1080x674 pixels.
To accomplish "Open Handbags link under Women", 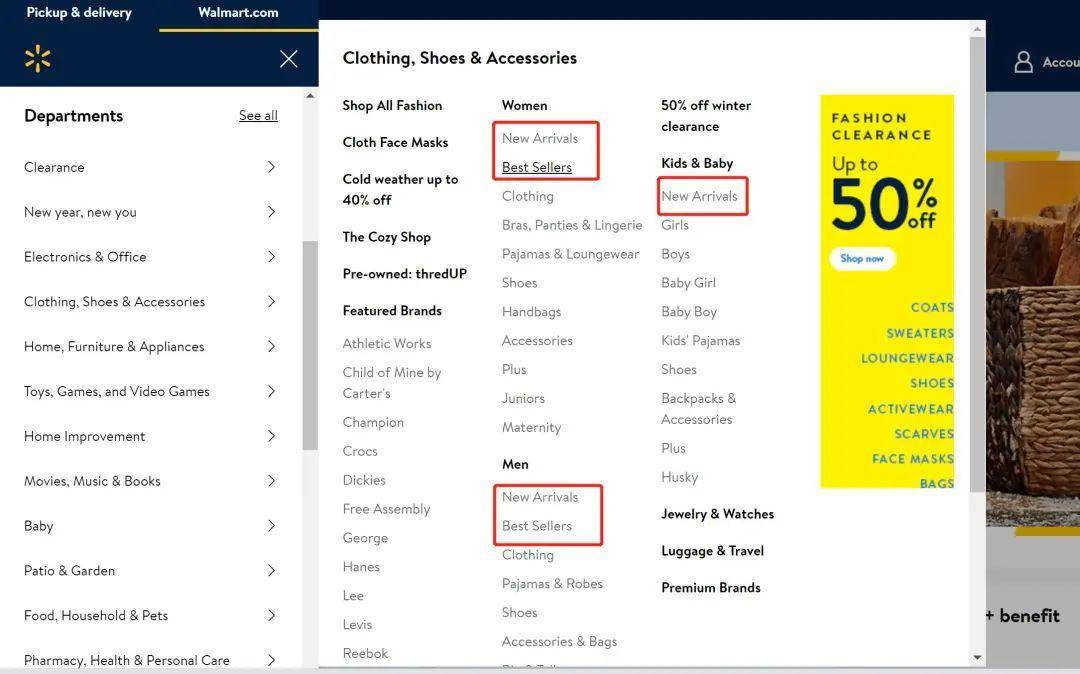I will click(x=531, y=312).
